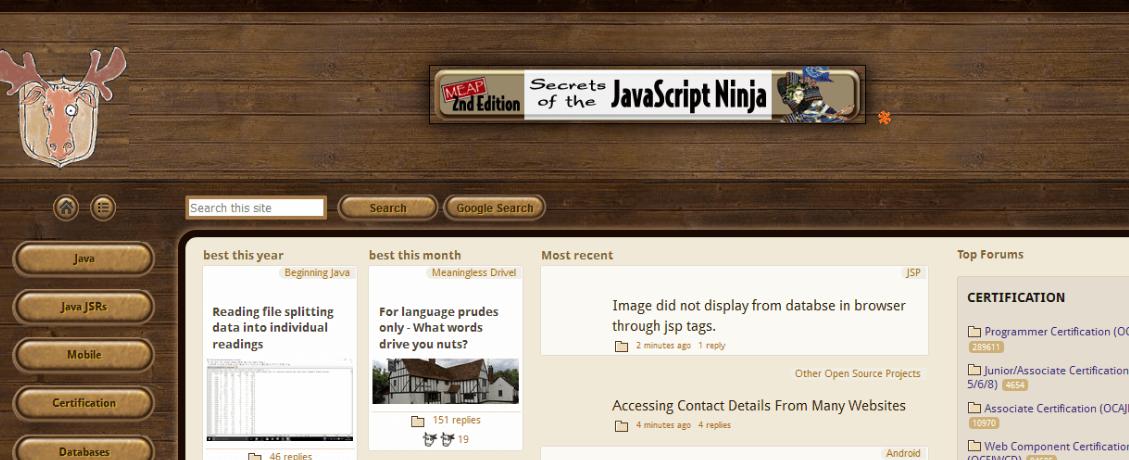Click the Most recent heading
The height and width of the screenshot is (460, 1129).
point(577,255)
